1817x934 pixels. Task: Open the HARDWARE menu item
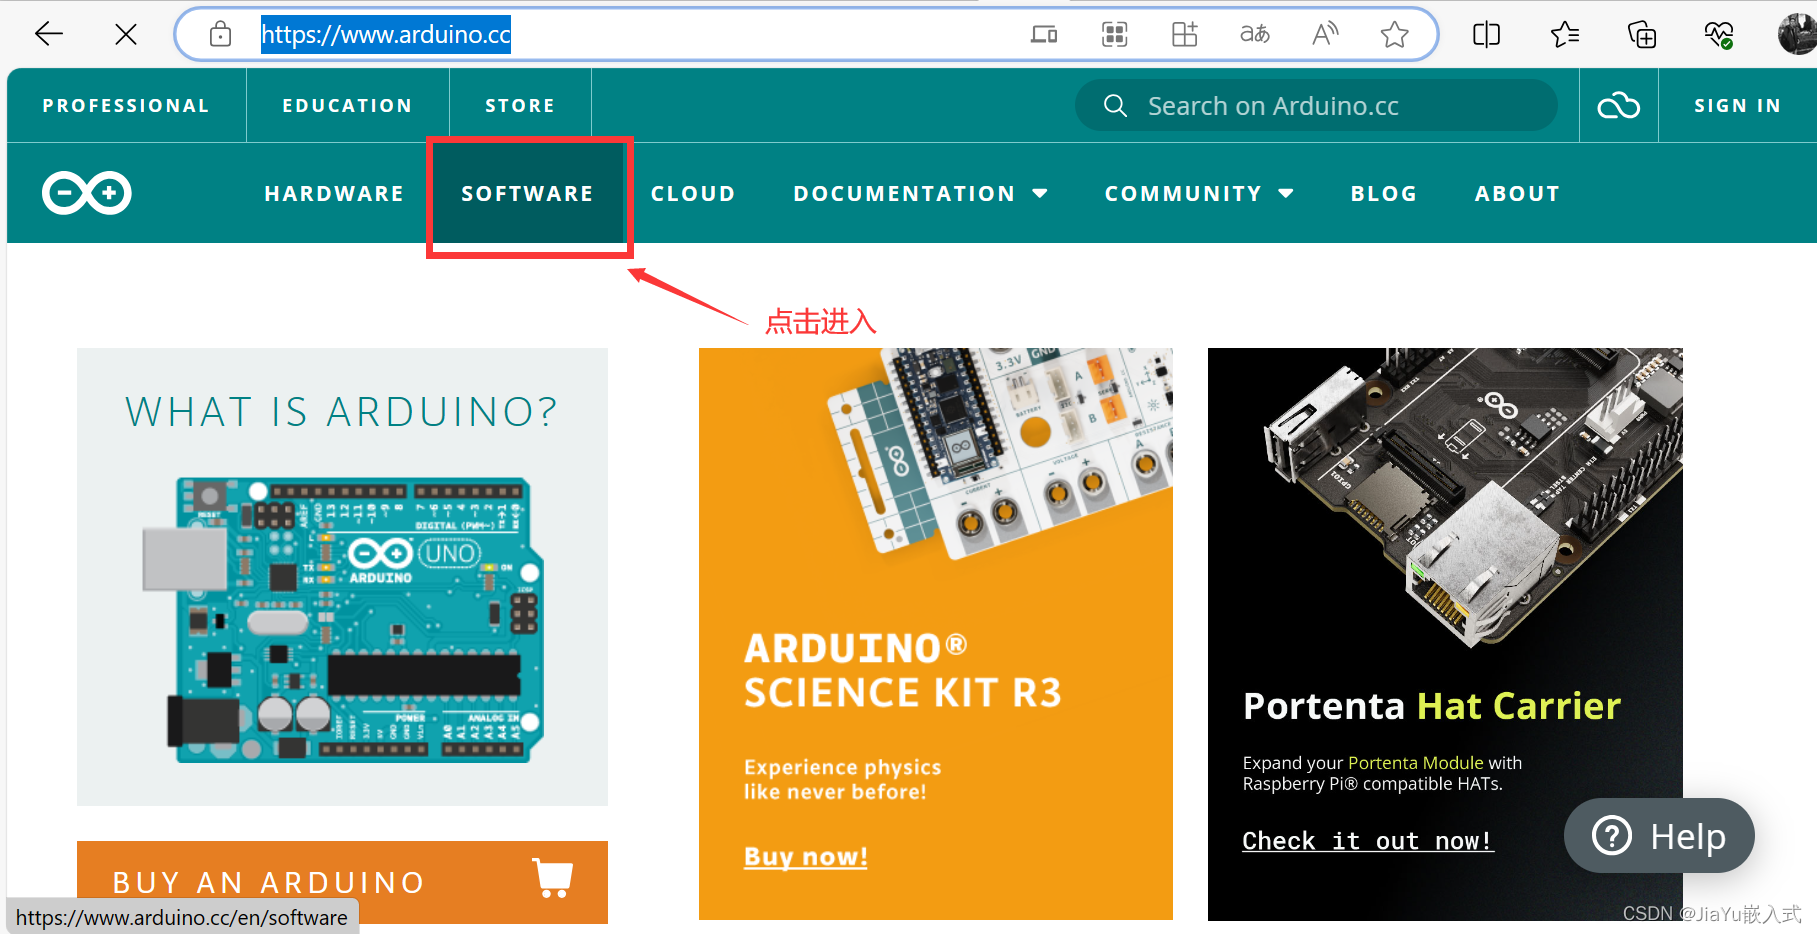(x=334, y=193)
